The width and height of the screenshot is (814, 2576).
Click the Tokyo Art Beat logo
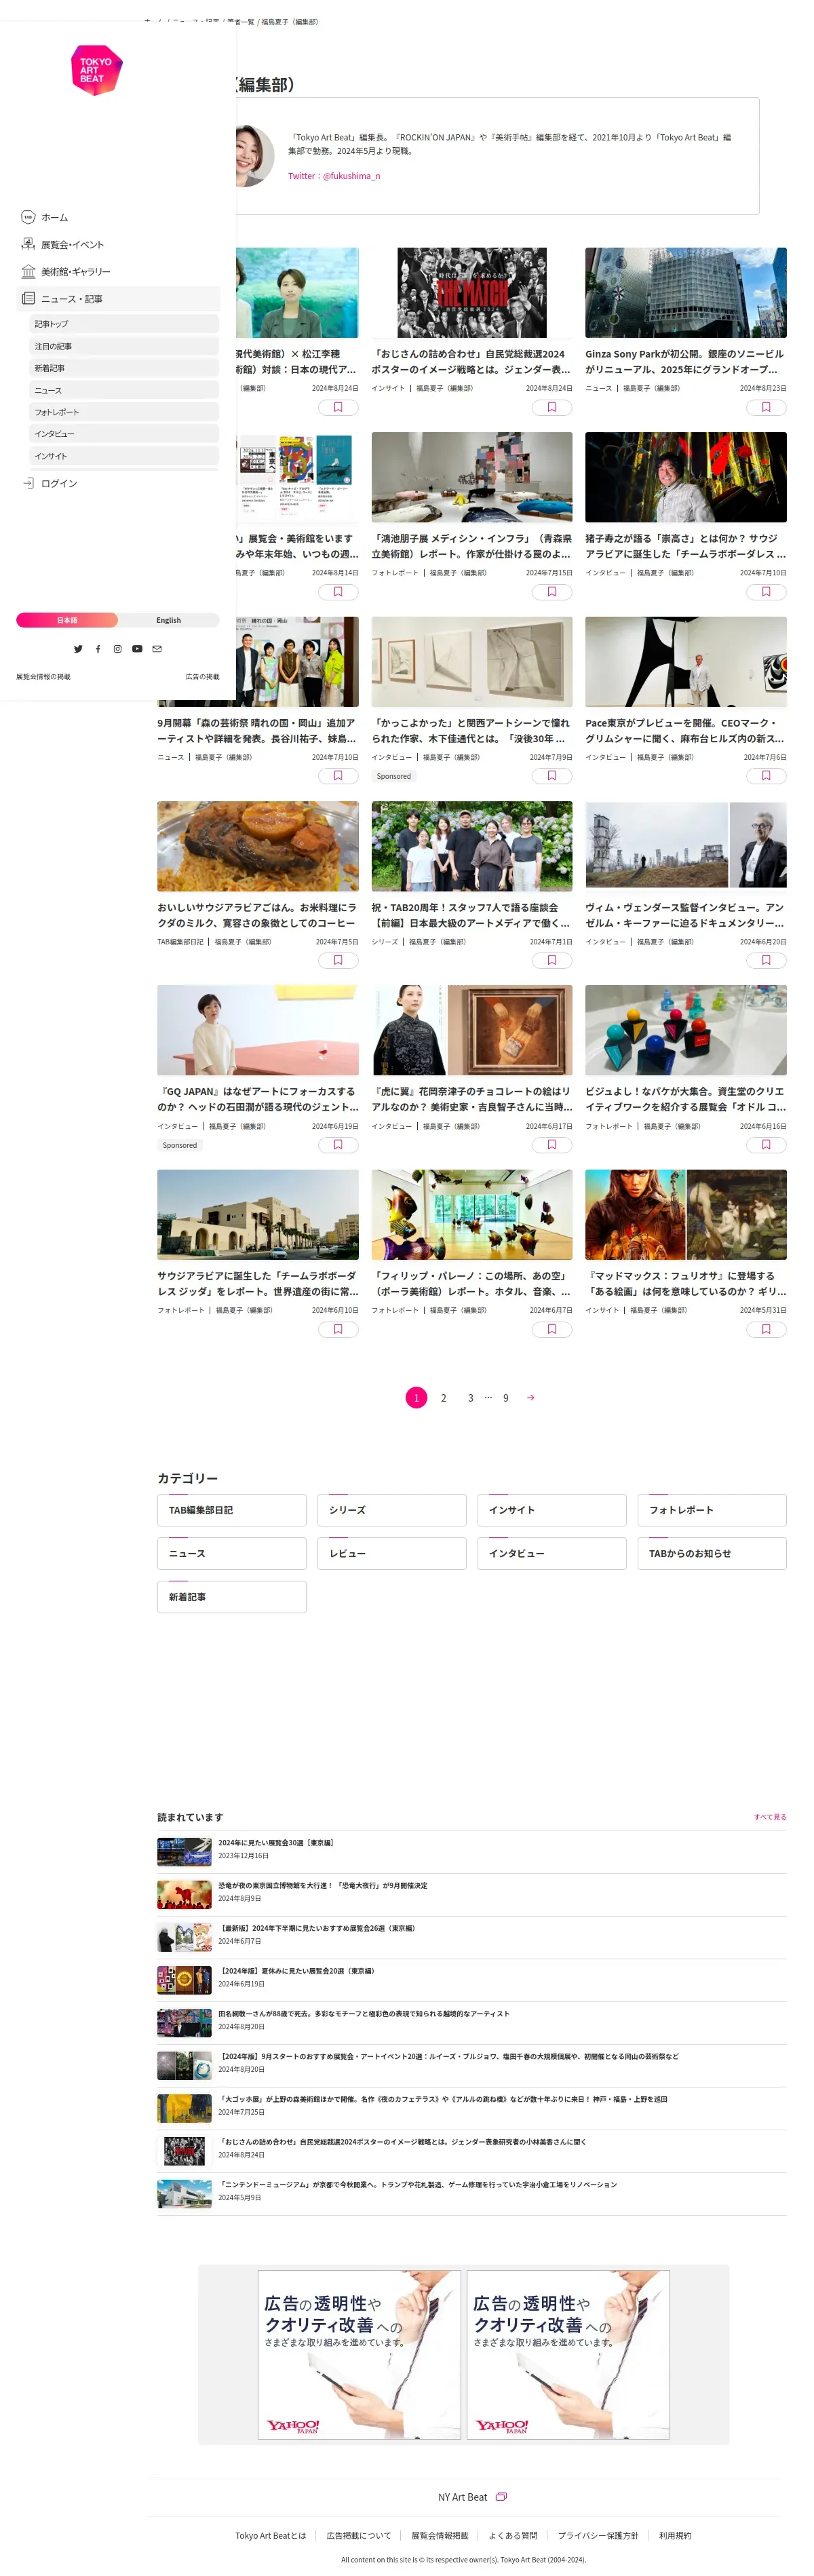(x=96, y=70)
